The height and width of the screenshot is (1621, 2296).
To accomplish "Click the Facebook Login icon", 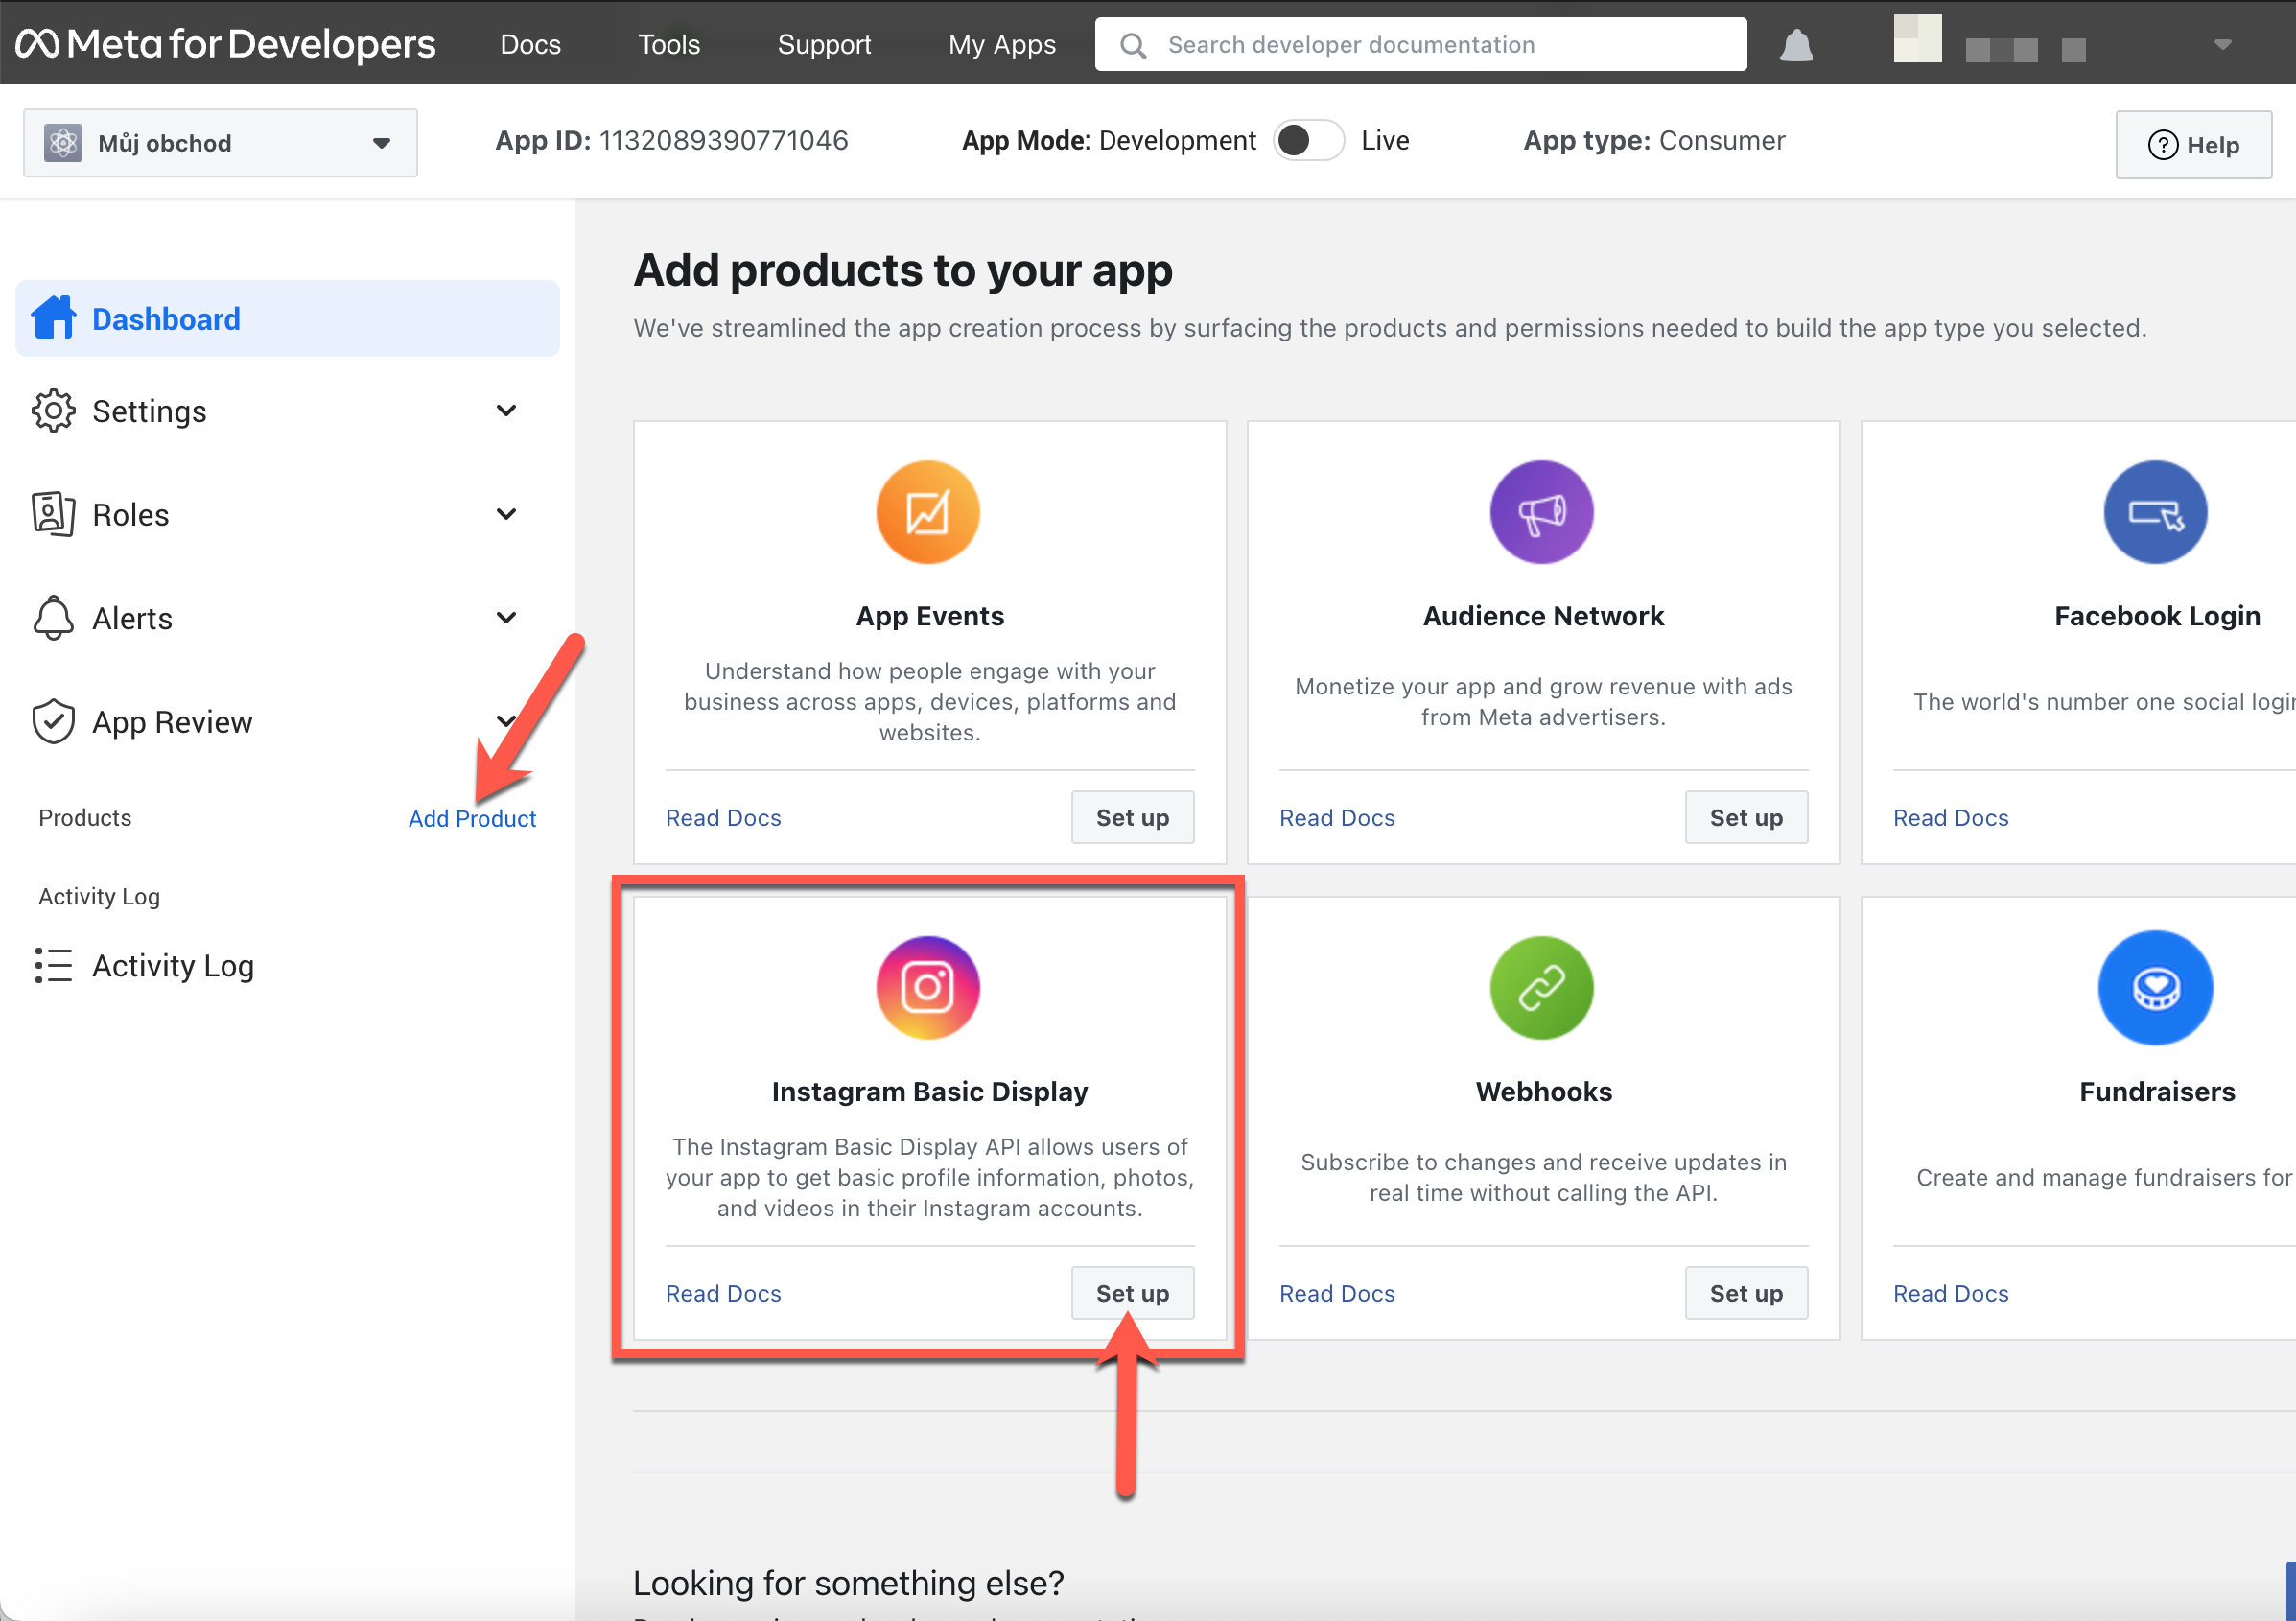I will click(x=2155, y=512).
